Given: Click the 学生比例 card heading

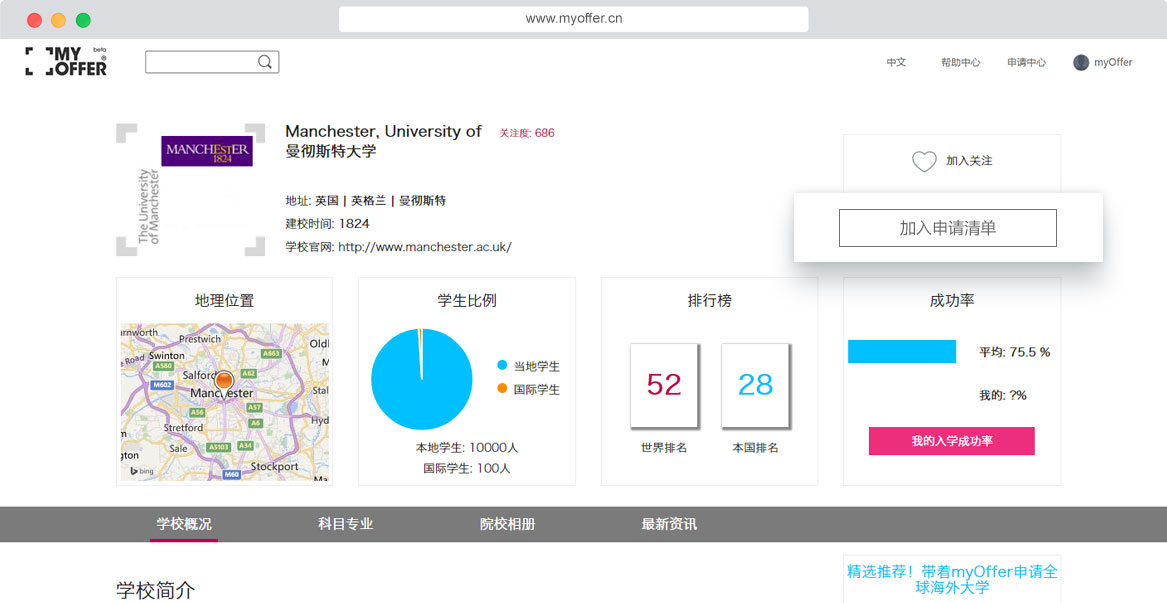Looking at the screenshot, I should click(467, 301).
